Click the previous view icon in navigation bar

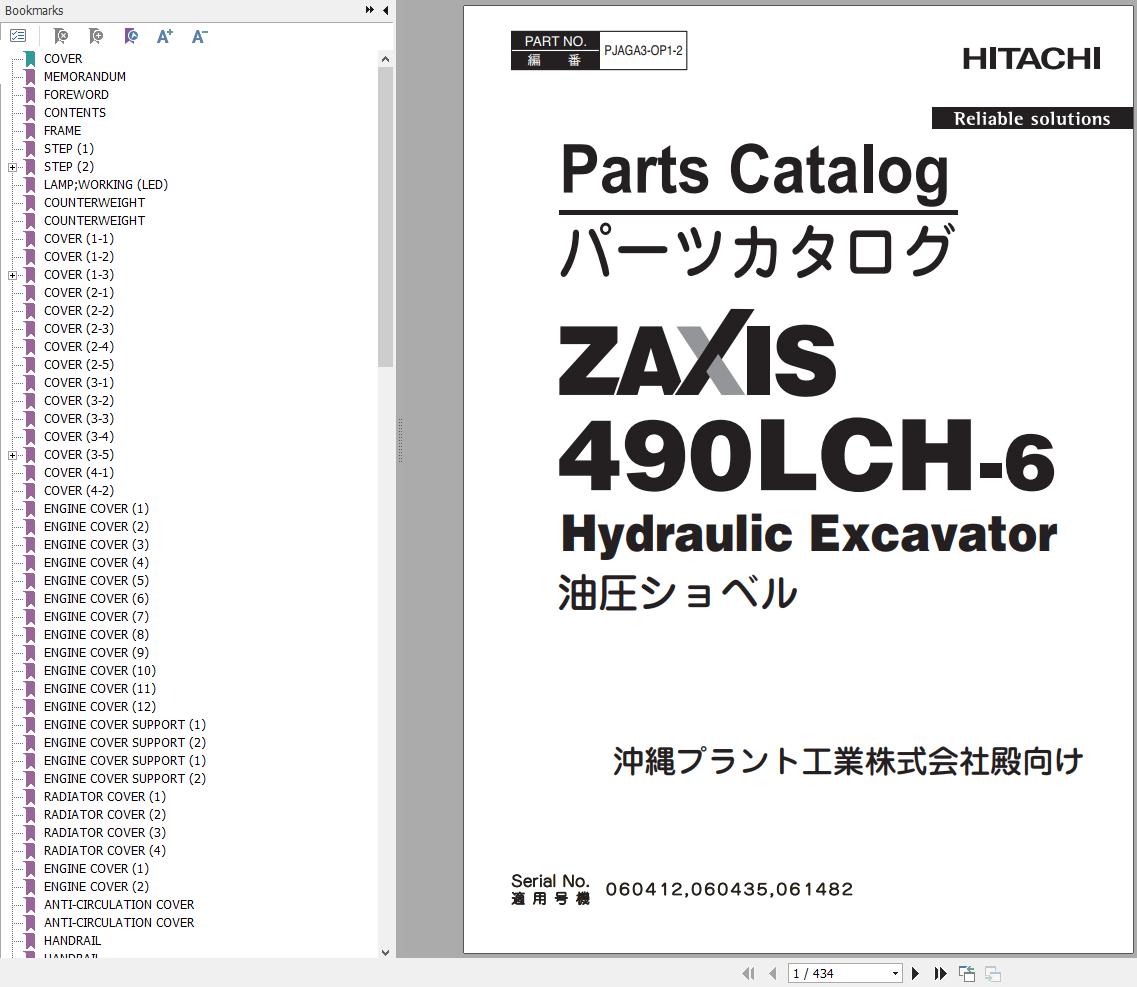(x=967, y=973)
